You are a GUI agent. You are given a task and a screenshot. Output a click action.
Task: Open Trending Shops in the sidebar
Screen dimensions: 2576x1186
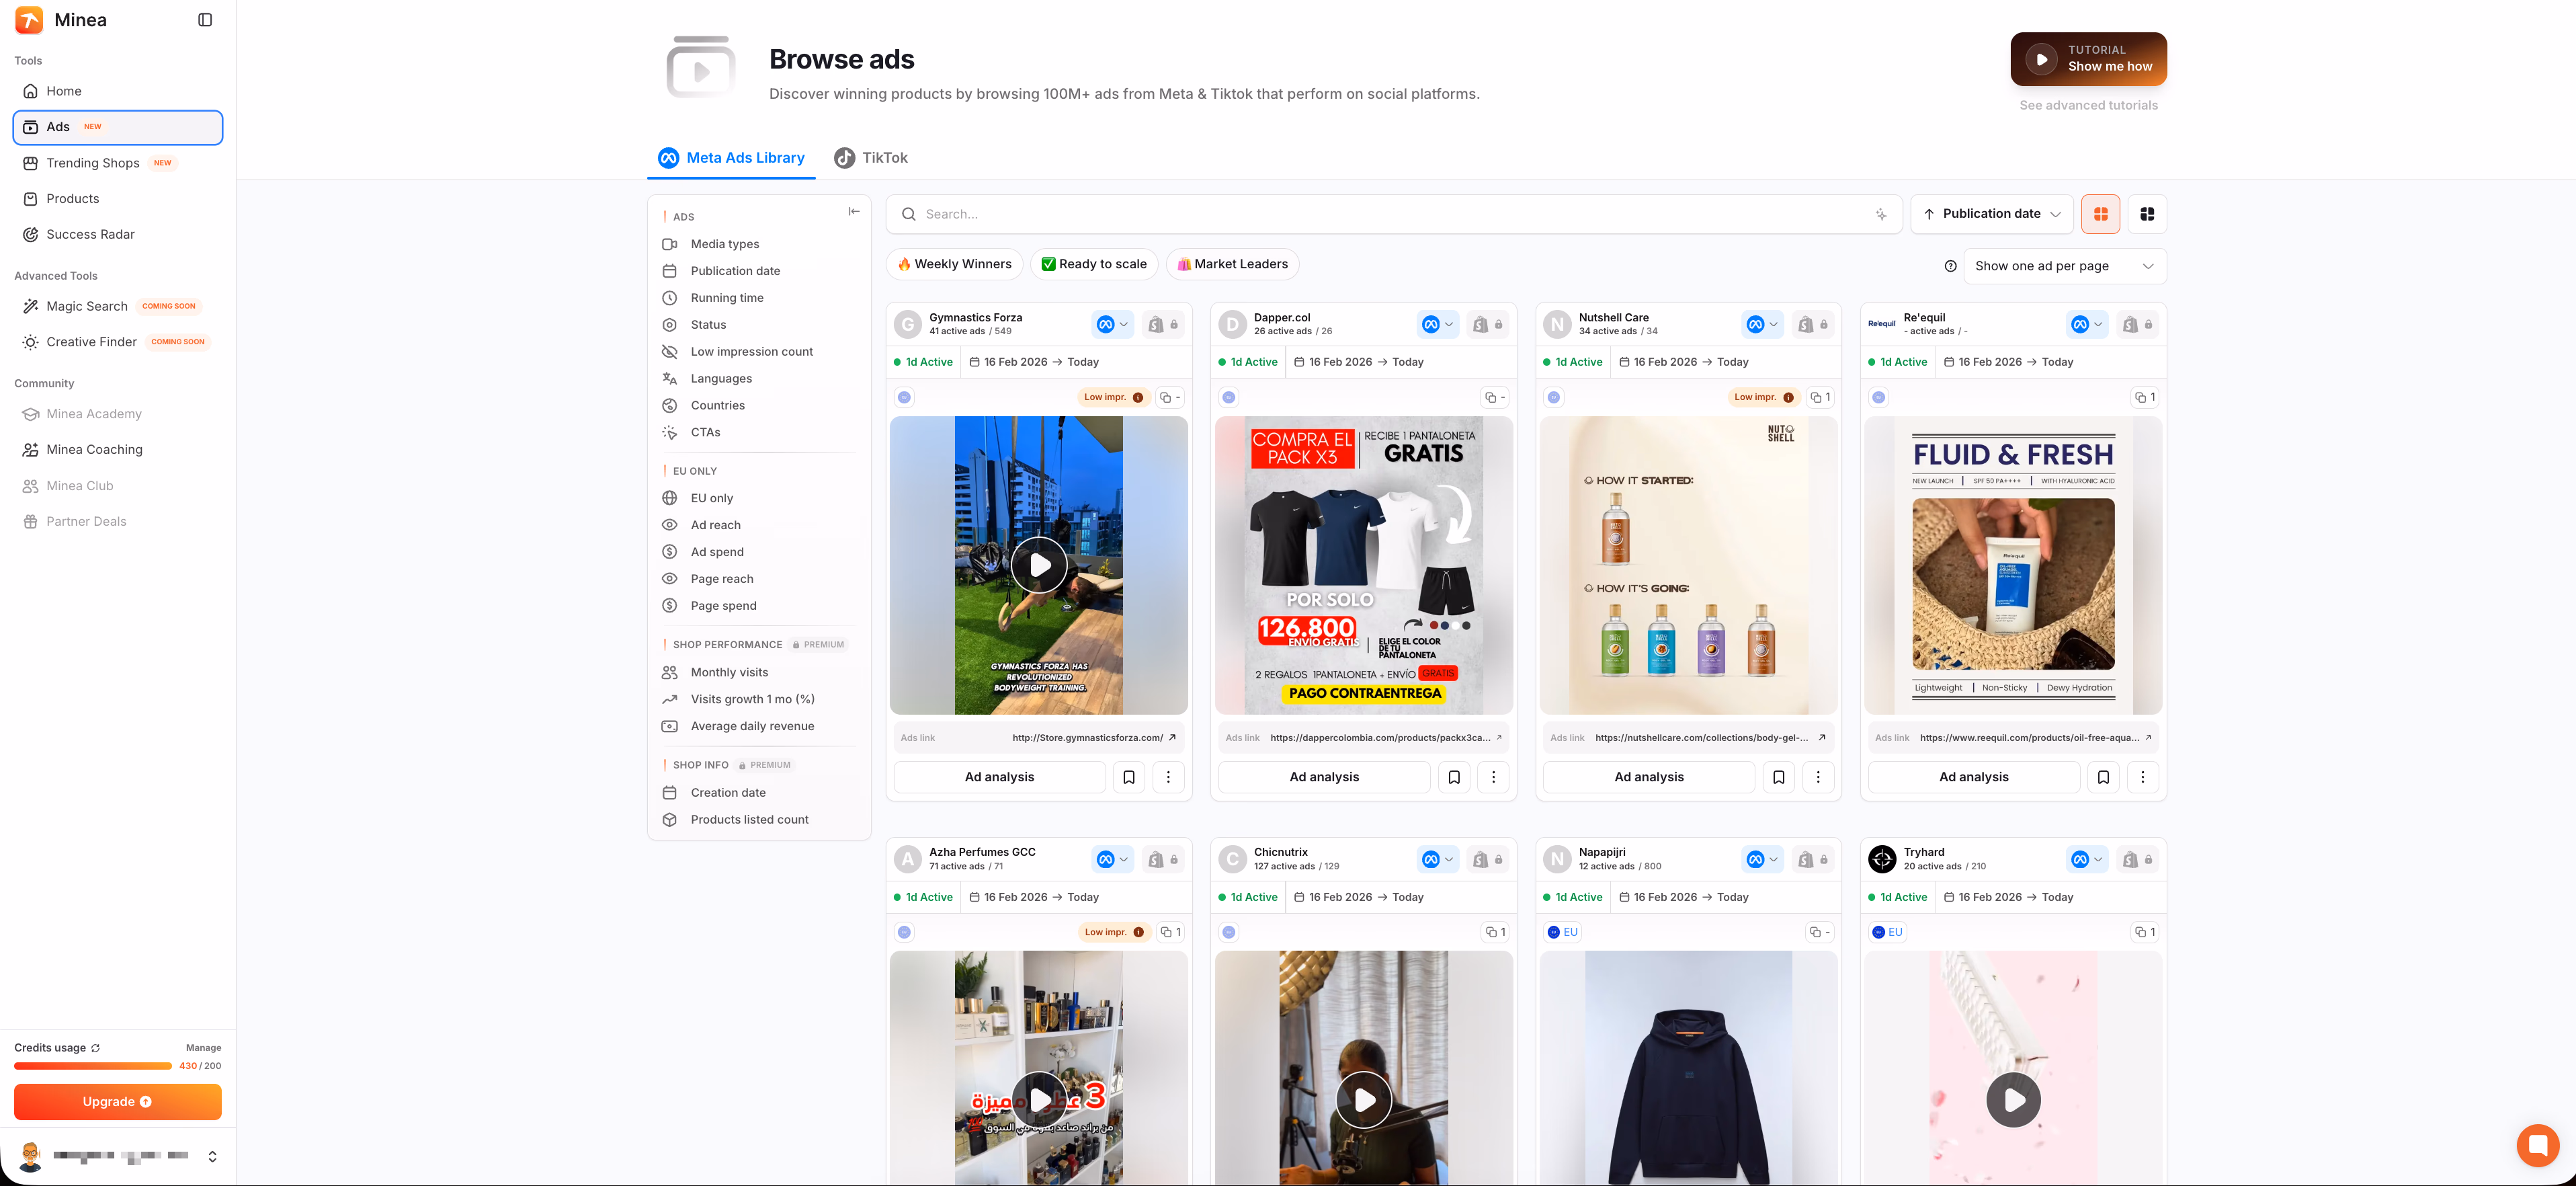coord(92,163)
